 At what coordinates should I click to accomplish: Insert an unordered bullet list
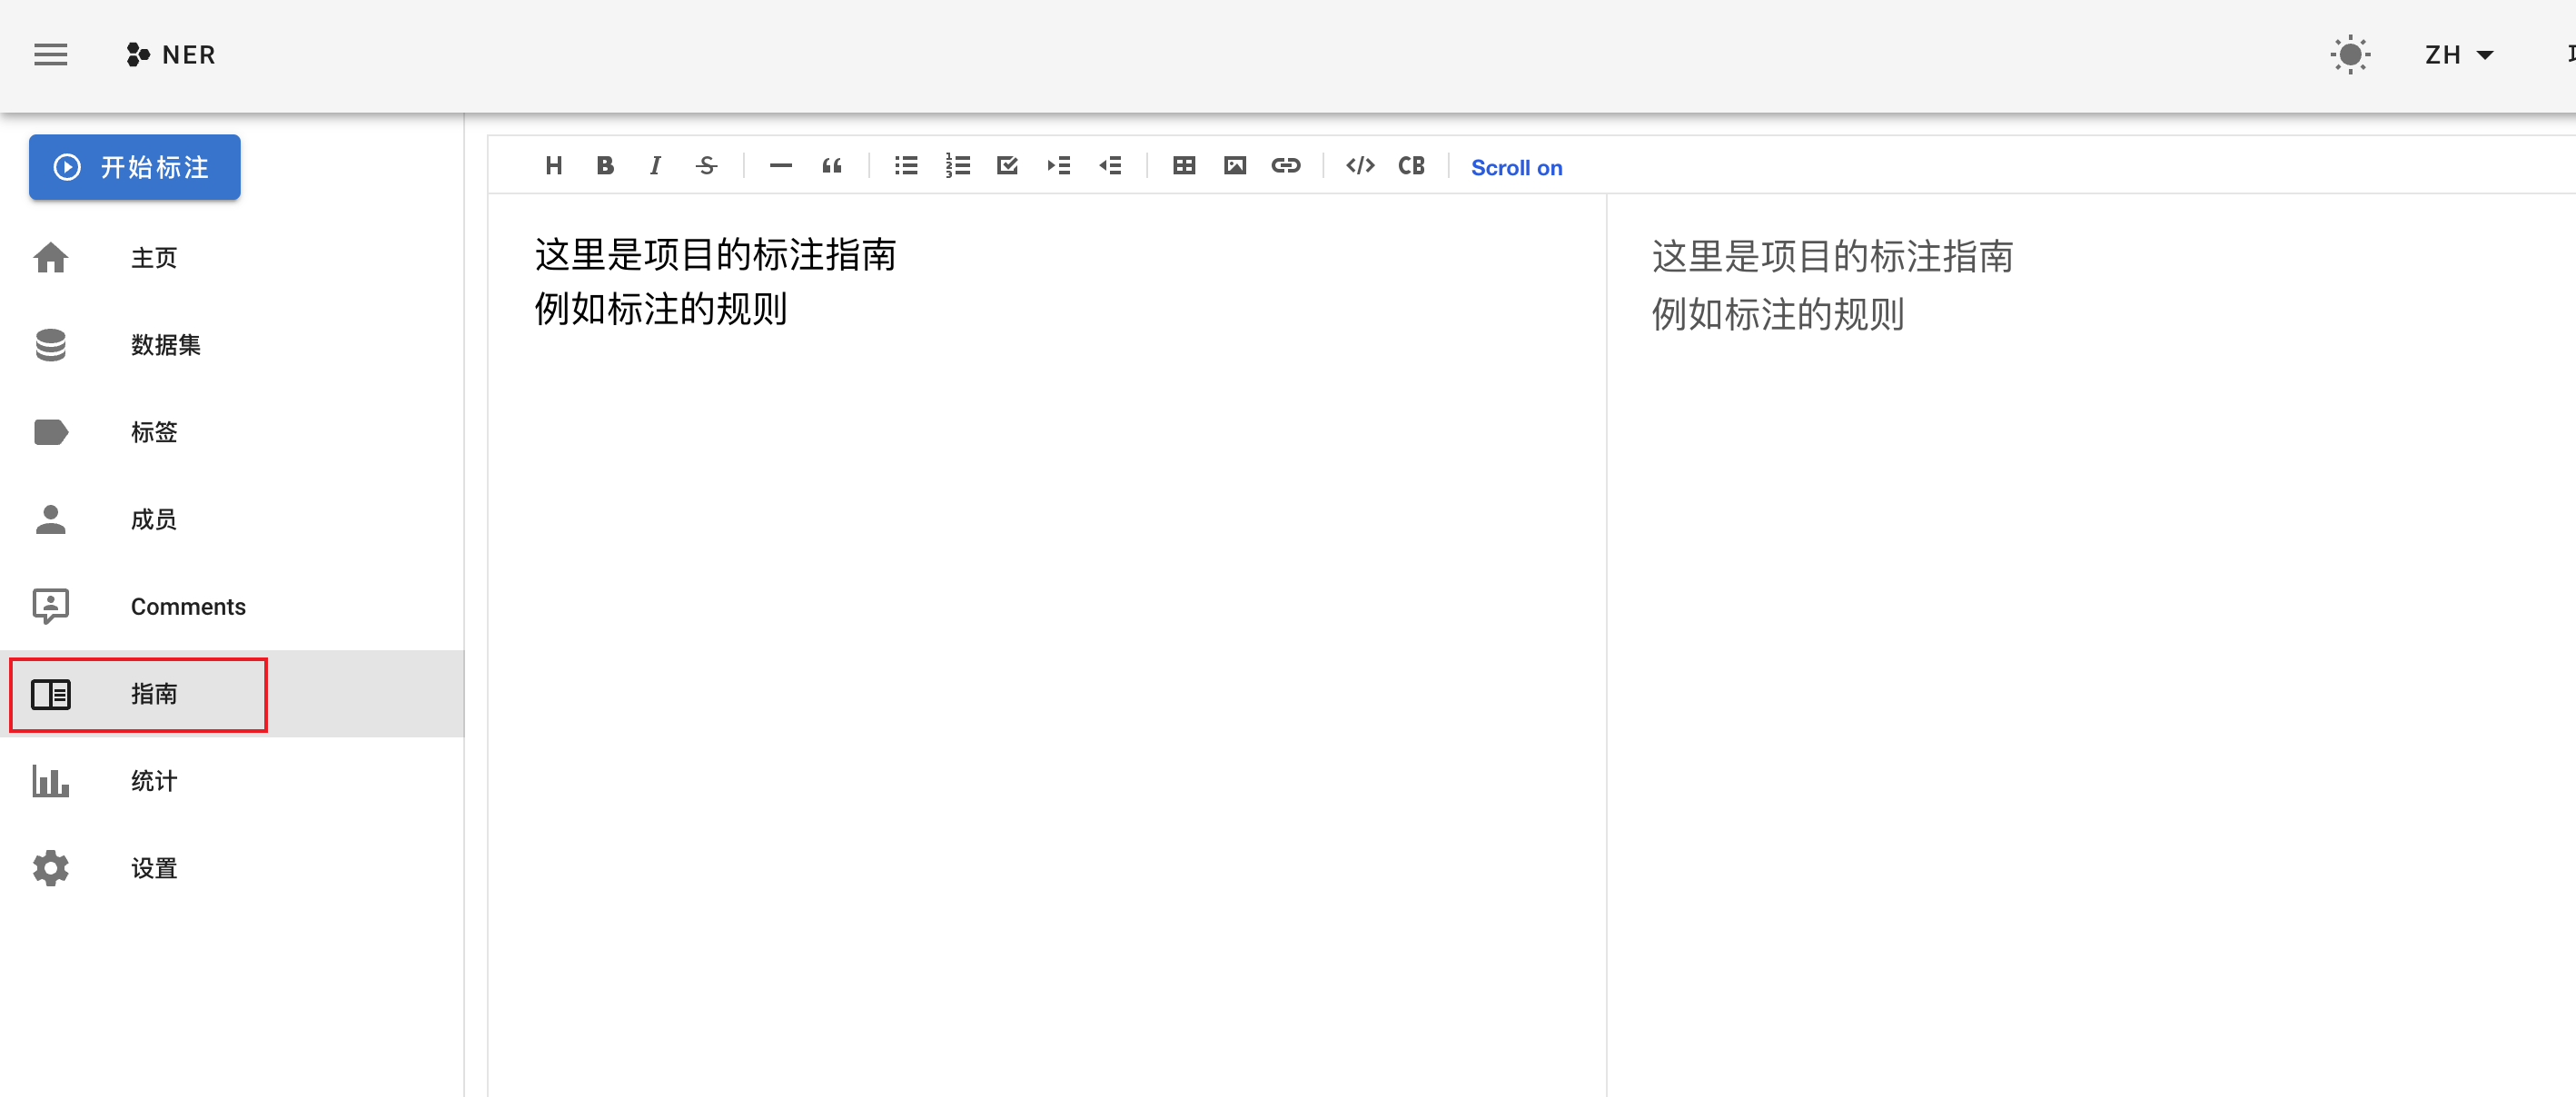pos(906,166)
